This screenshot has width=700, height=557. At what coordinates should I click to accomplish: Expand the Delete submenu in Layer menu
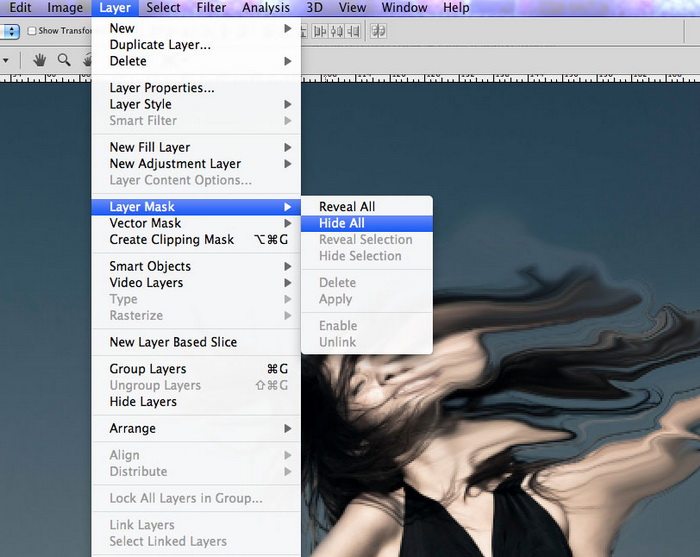(196, 61)
